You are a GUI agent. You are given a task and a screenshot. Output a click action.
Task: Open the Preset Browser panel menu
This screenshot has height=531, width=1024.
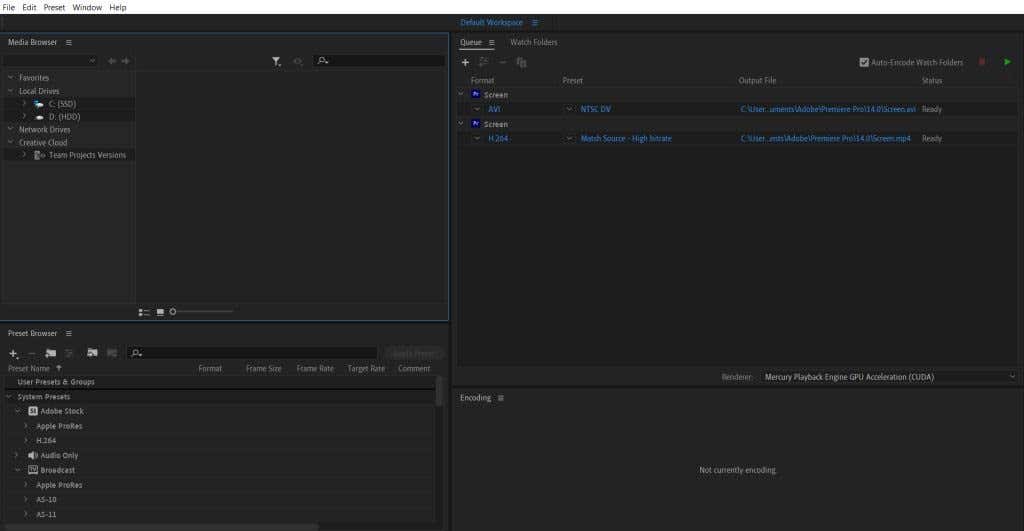[x=69, y=334]
